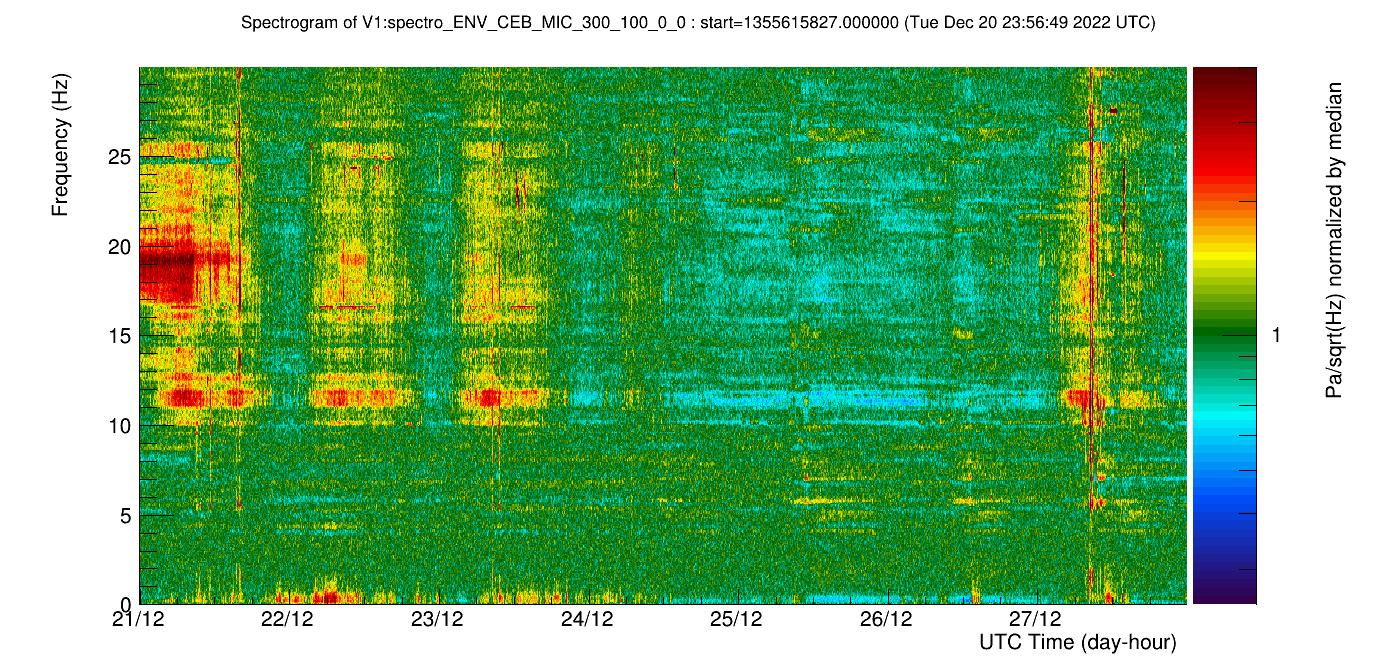Click the 21/12 time axis label

coord(139,619)
